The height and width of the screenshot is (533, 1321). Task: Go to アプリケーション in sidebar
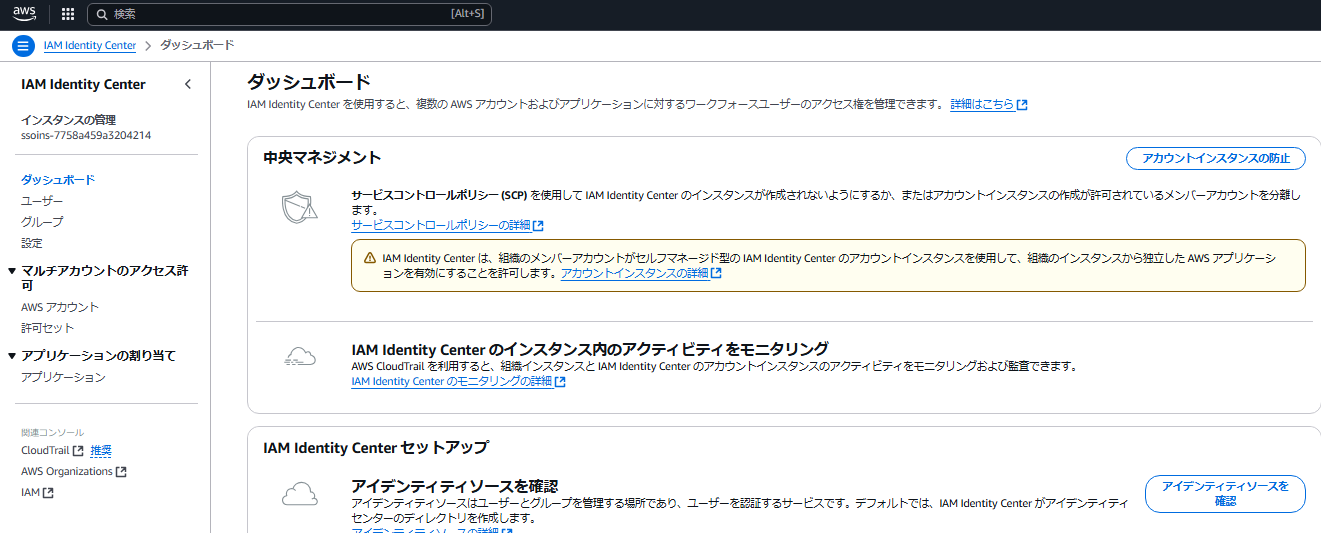click(x=63, y=377)
